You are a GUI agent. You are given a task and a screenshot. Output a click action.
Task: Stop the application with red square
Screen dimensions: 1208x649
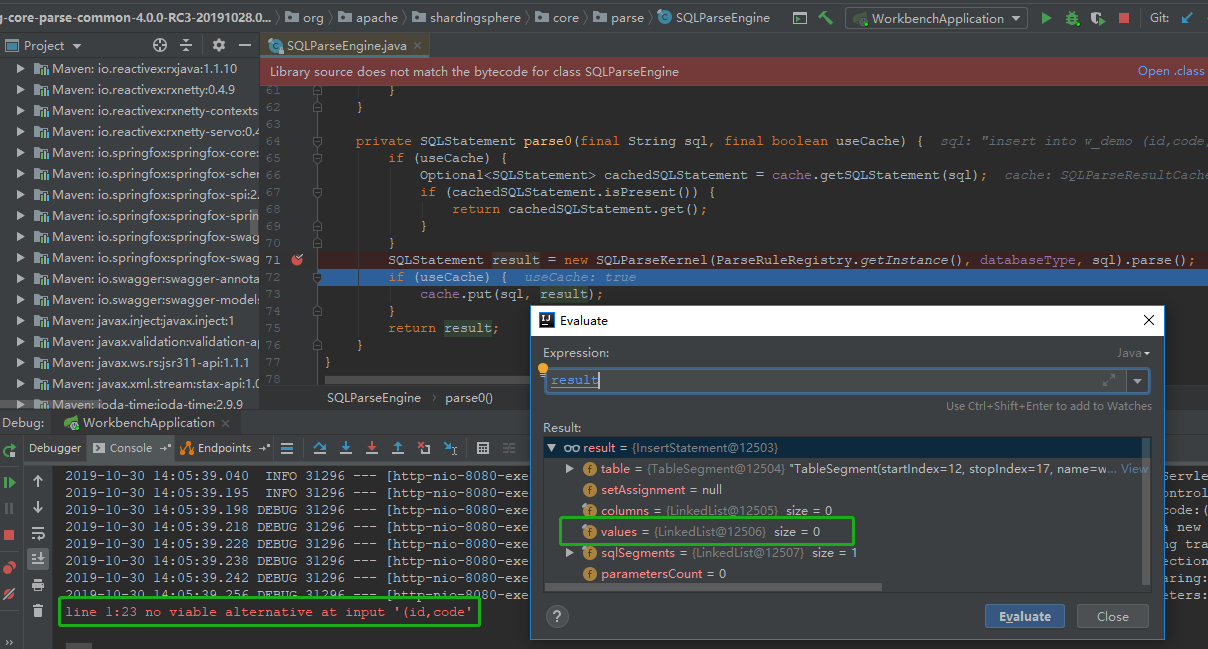1124,18
